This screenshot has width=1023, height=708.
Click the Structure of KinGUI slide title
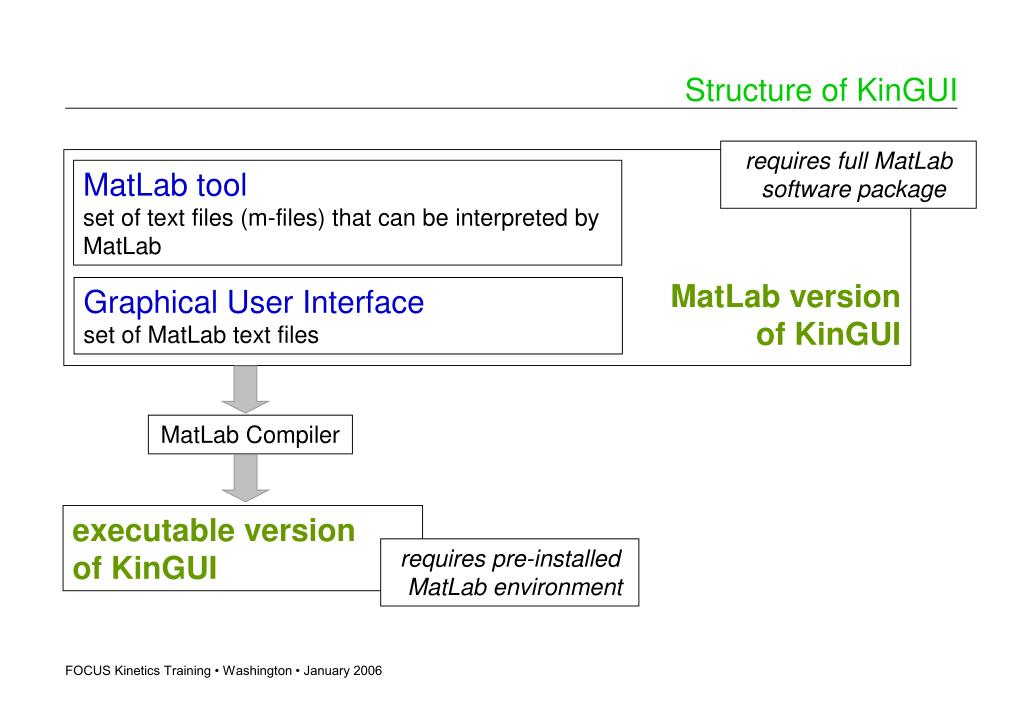(821, 90)
